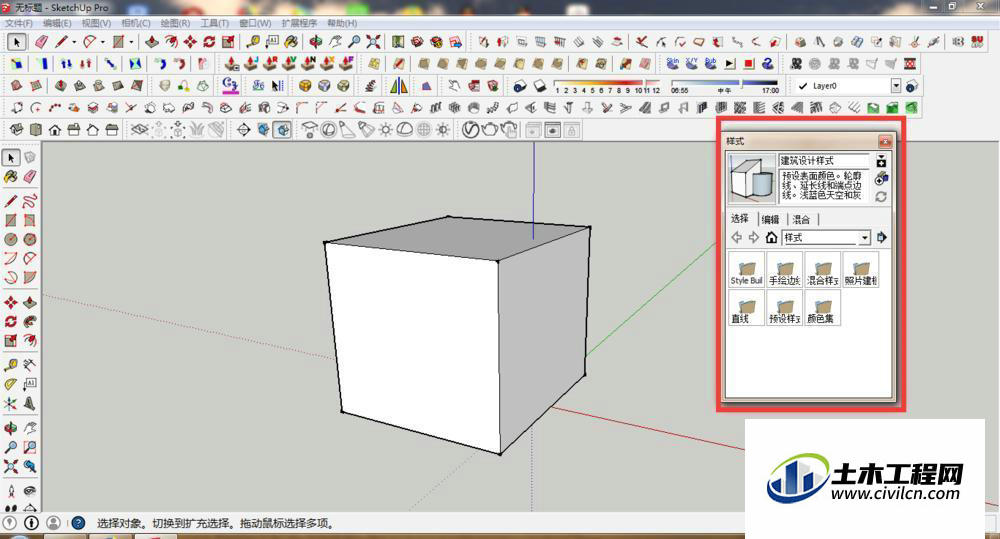1000x539 pixels.
Task: Activate the Pan hand tool in top toolbar
Action: (335, 42)
